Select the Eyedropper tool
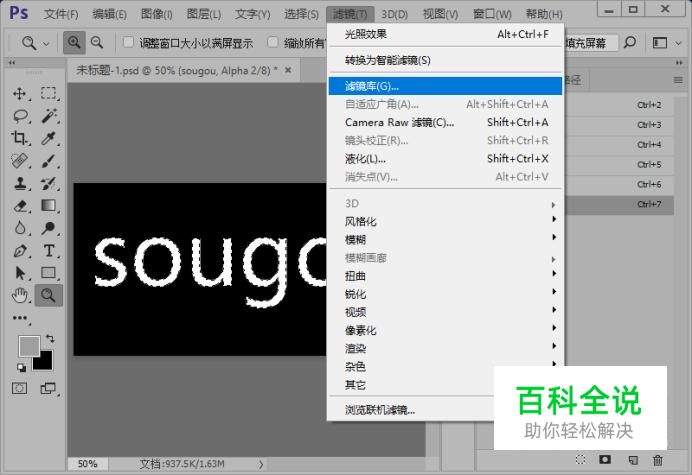692x475 pixels. pos(49,139)
